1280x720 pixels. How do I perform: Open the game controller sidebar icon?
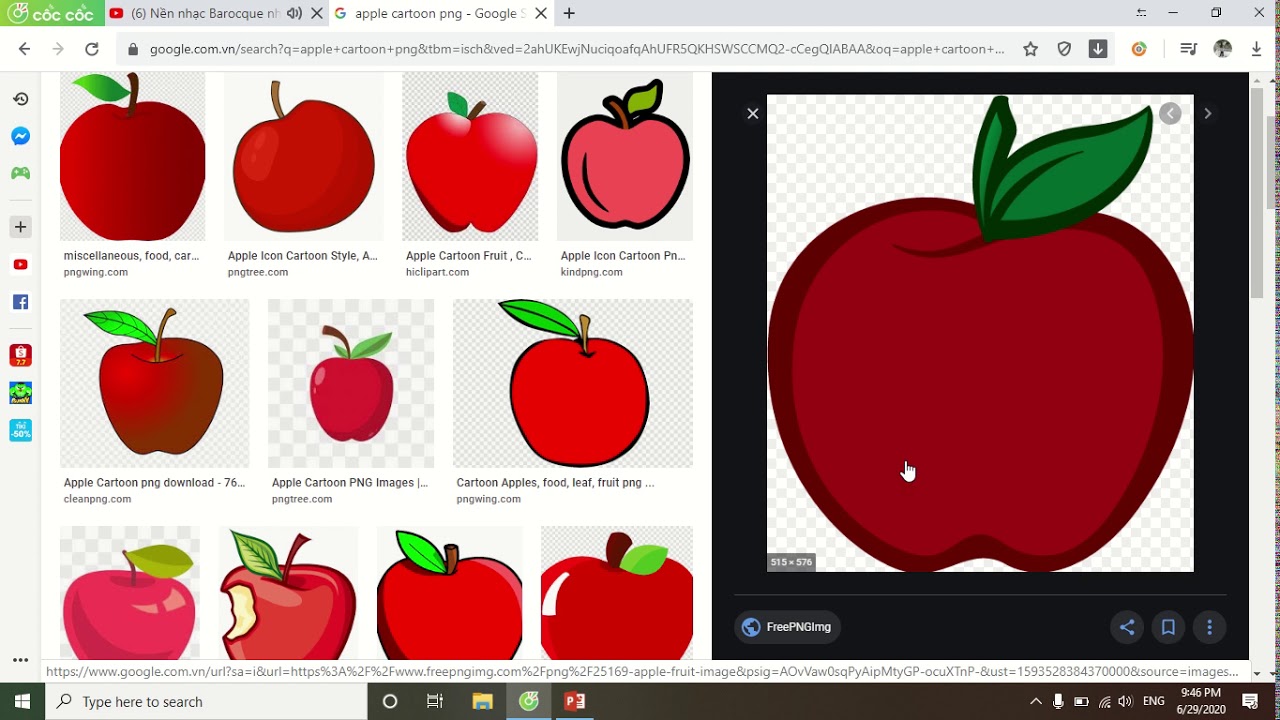coord(20,173)
